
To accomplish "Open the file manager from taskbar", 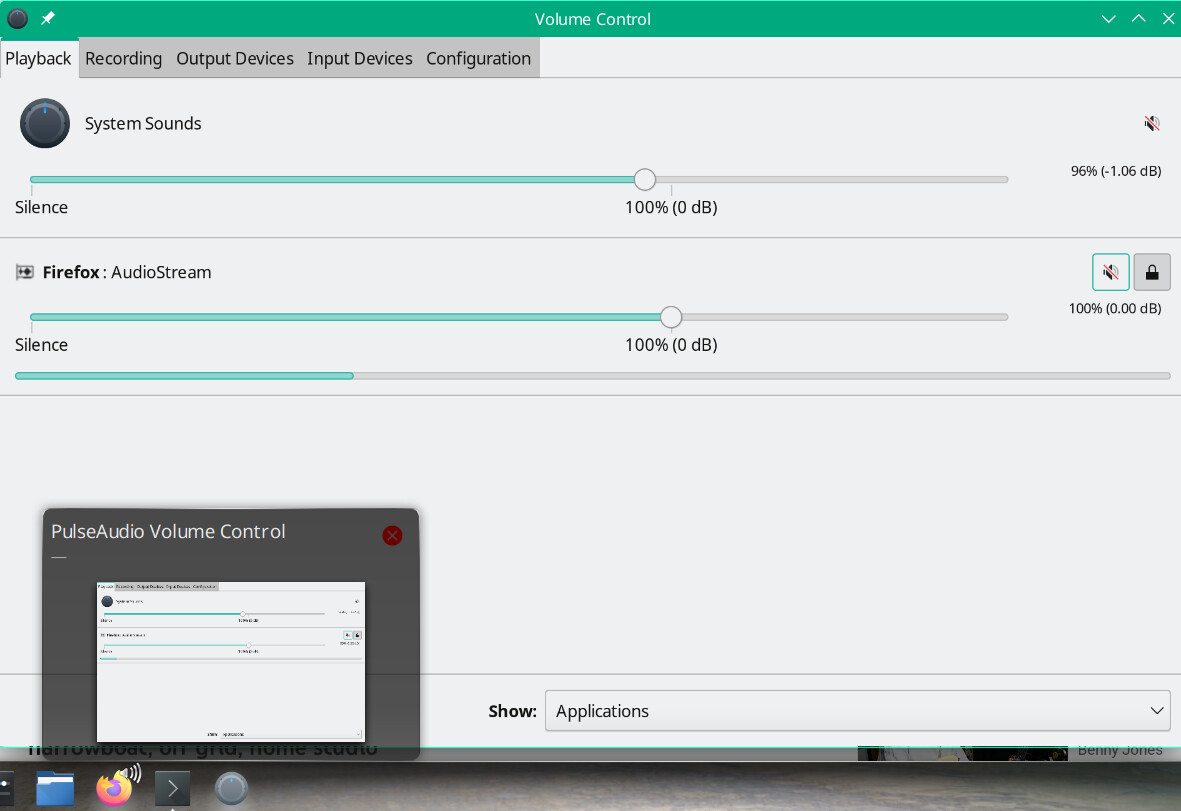I will point(55,789).
